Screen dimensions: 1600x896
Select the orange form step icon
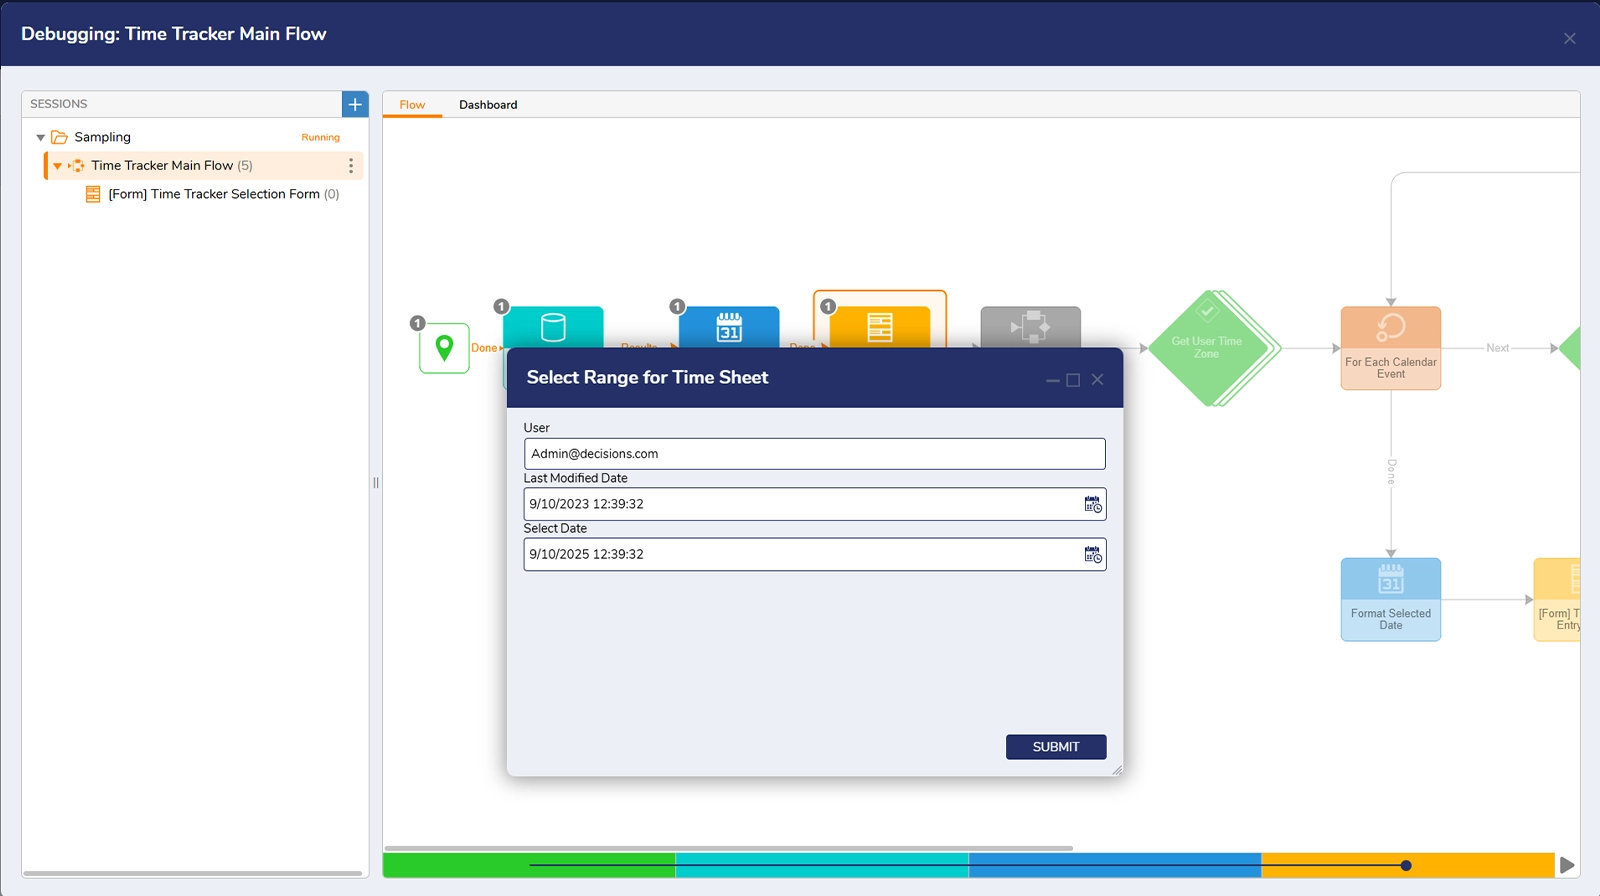click(880, 327)
